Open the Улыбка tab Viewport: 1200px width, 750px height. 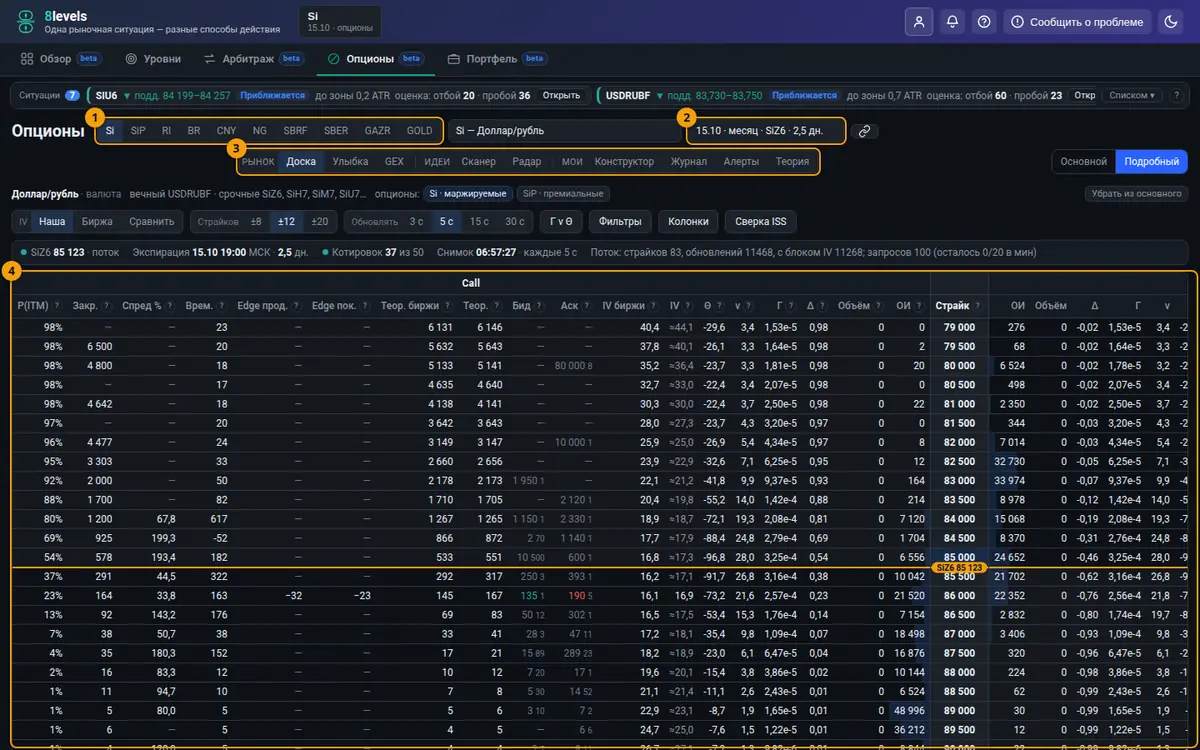coord(350,161)
